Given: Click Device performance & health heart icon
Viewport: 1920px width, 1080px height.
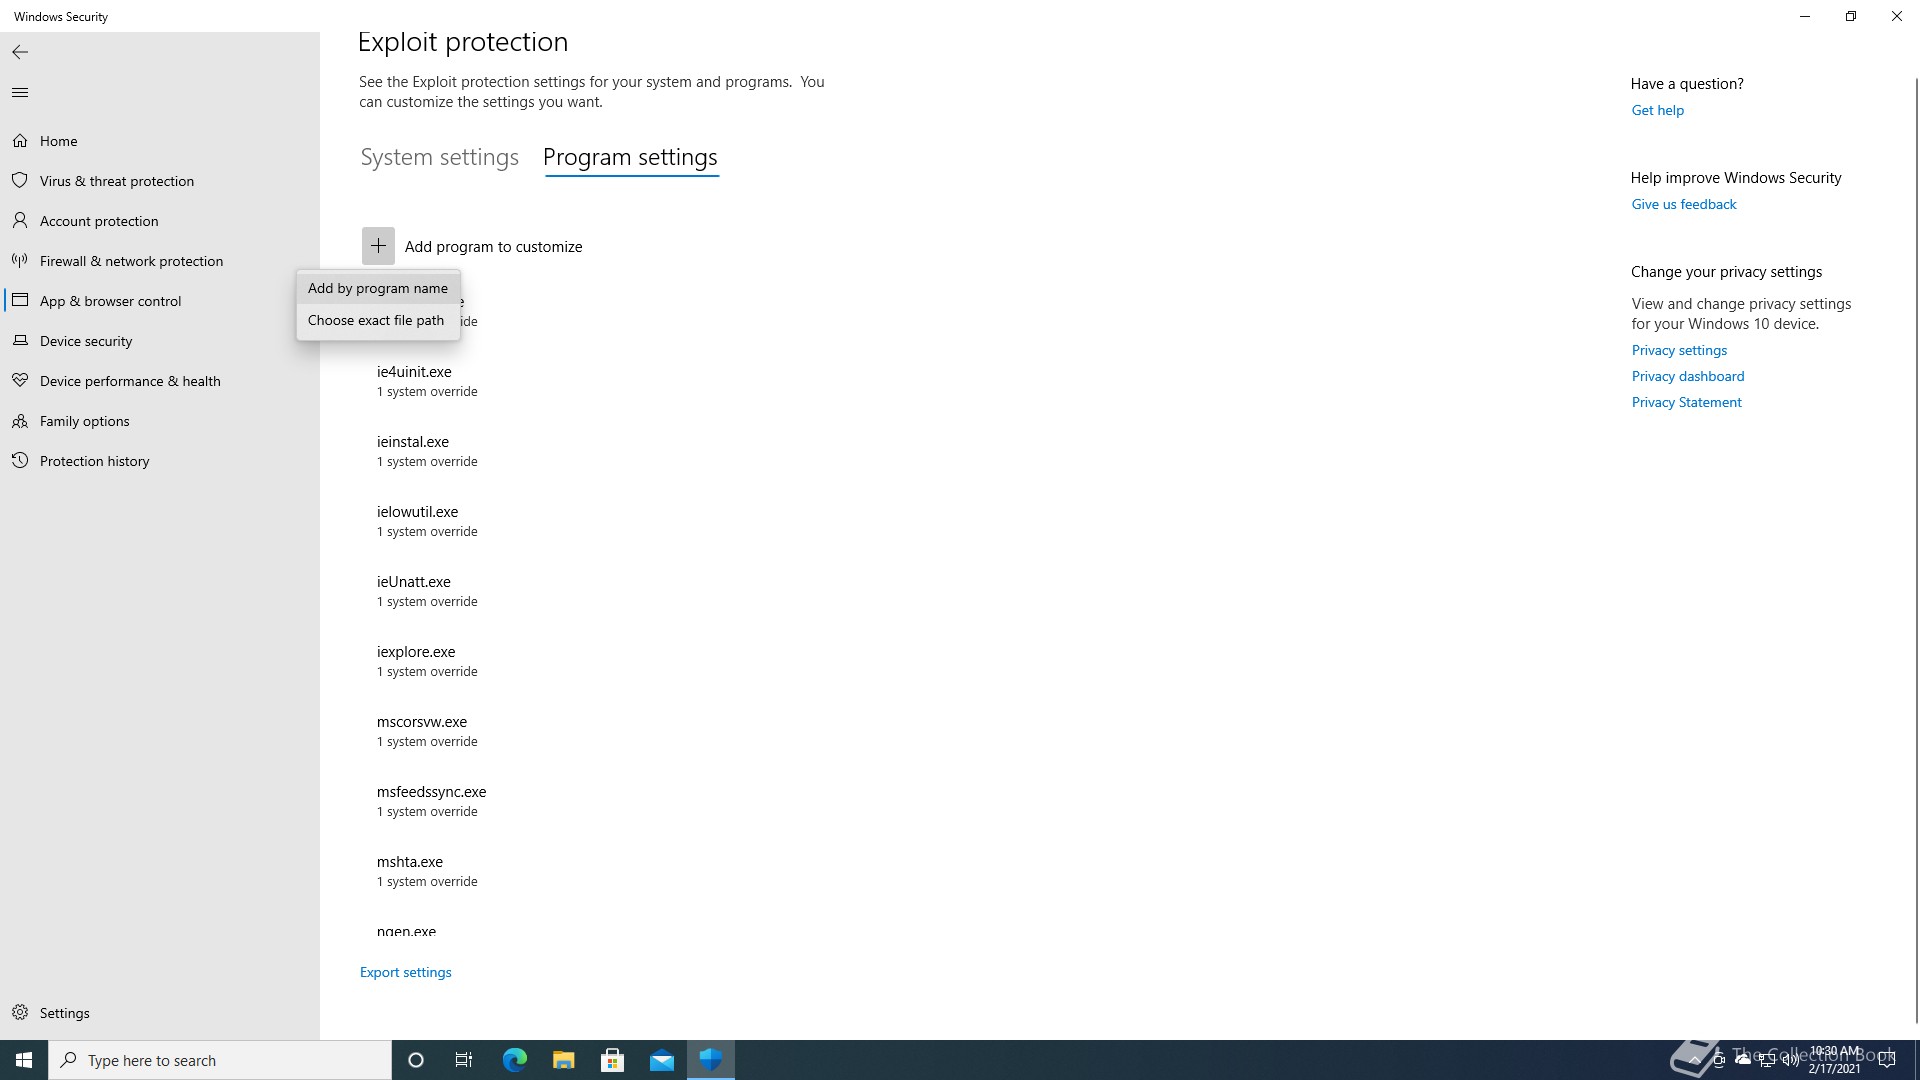Looking at the screenshot, I should [x=19, y=381].
